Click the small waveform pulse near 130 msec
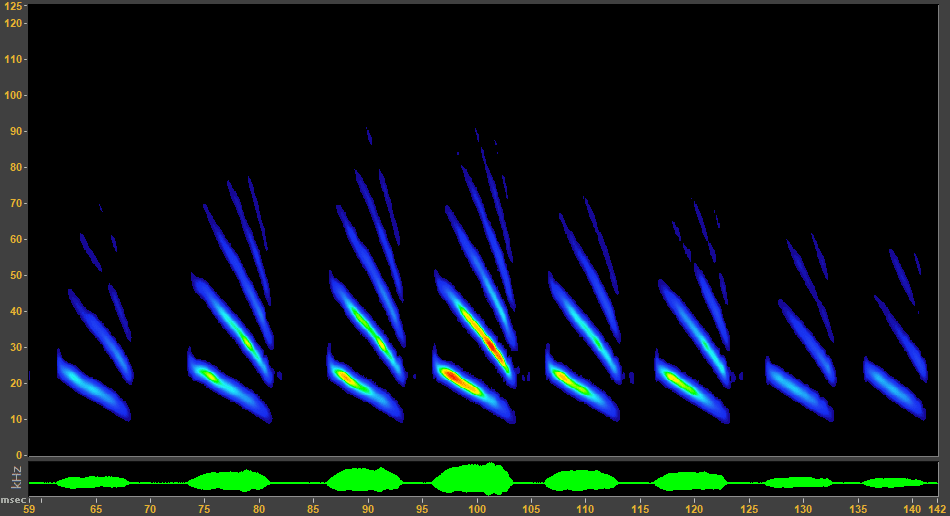Screen dimensions: 950x516 [799, 483]
